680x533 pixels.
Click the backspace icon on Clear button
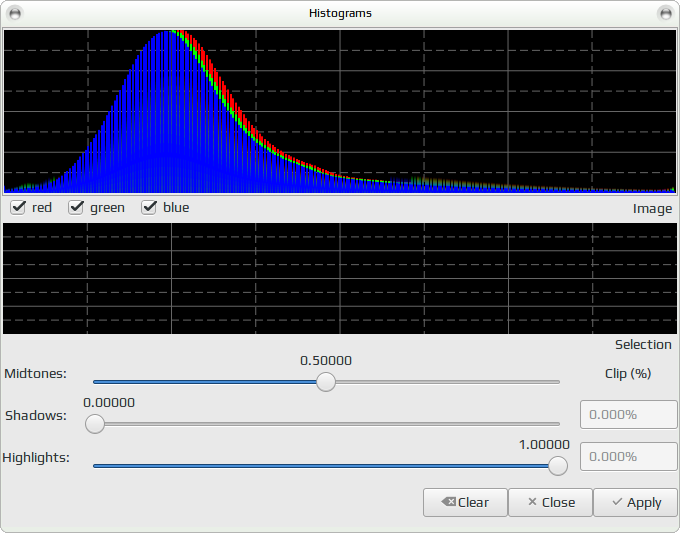click(x=448, y=502)
